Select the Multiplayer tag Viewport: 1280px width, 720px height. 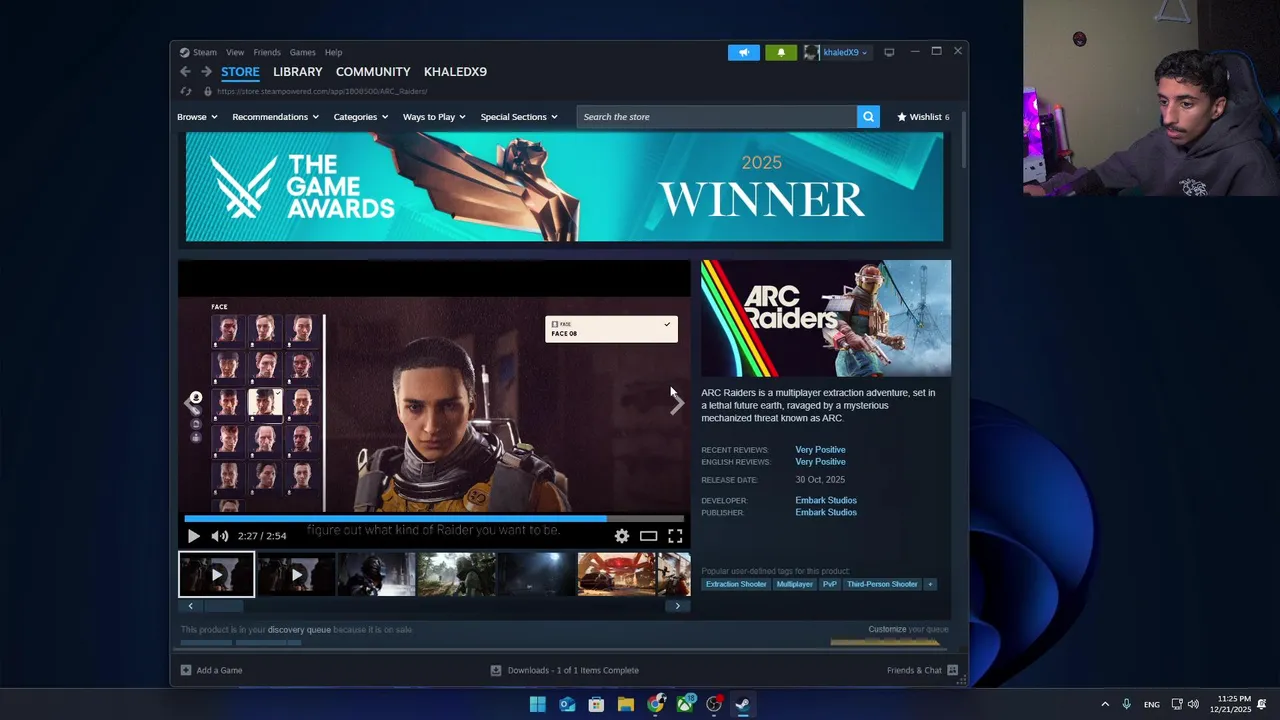pos(795,584)
